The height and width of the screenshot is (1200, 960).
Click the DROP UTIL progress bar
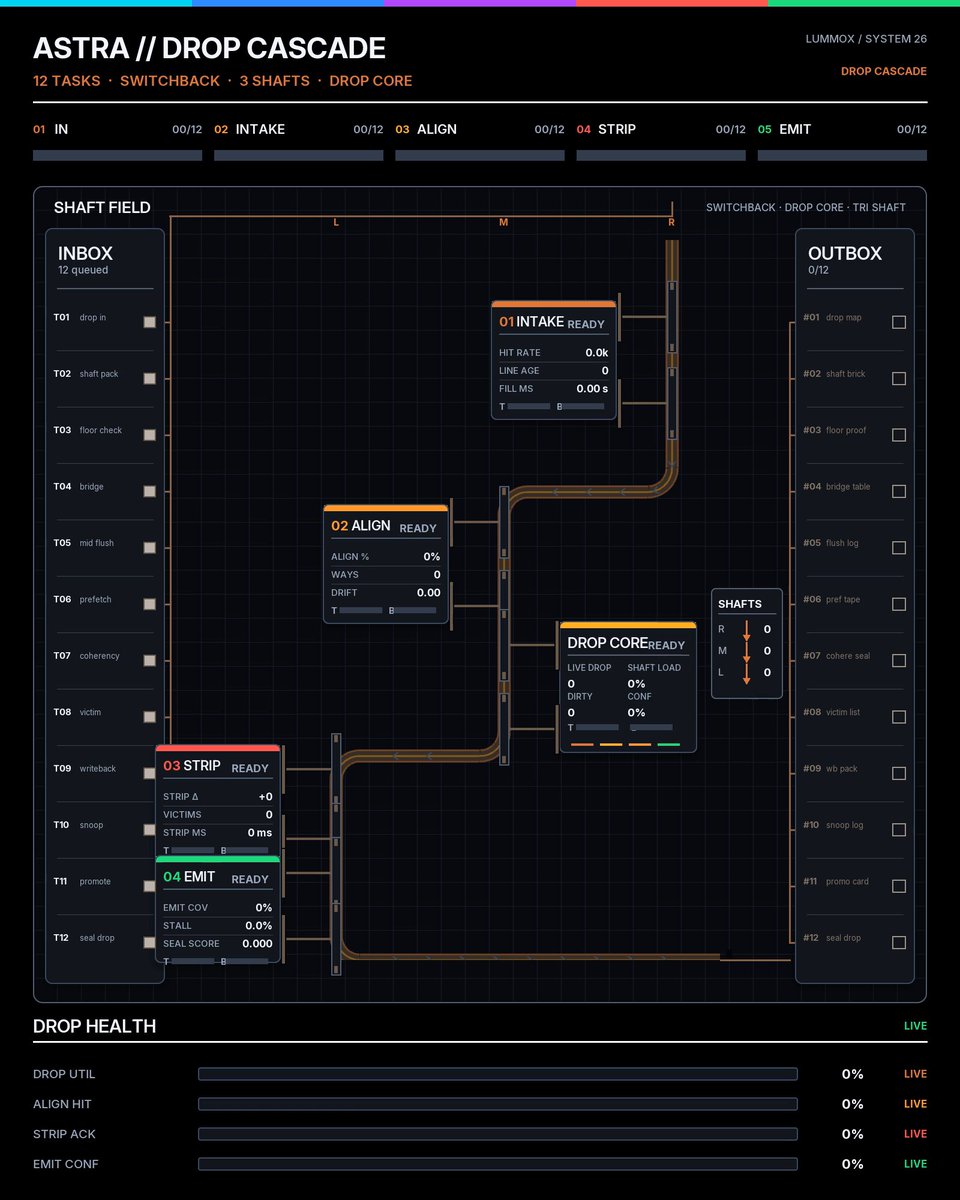[x=498, y=1074]
